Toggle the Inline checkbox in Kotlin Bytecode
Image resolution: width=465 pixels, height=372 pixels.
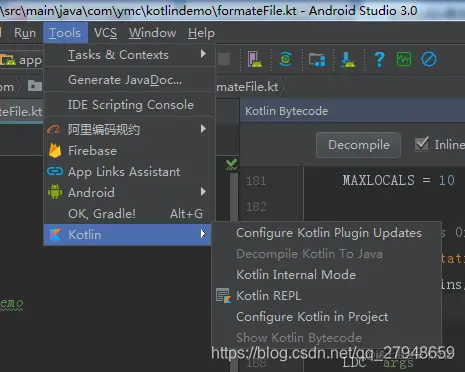422,144
